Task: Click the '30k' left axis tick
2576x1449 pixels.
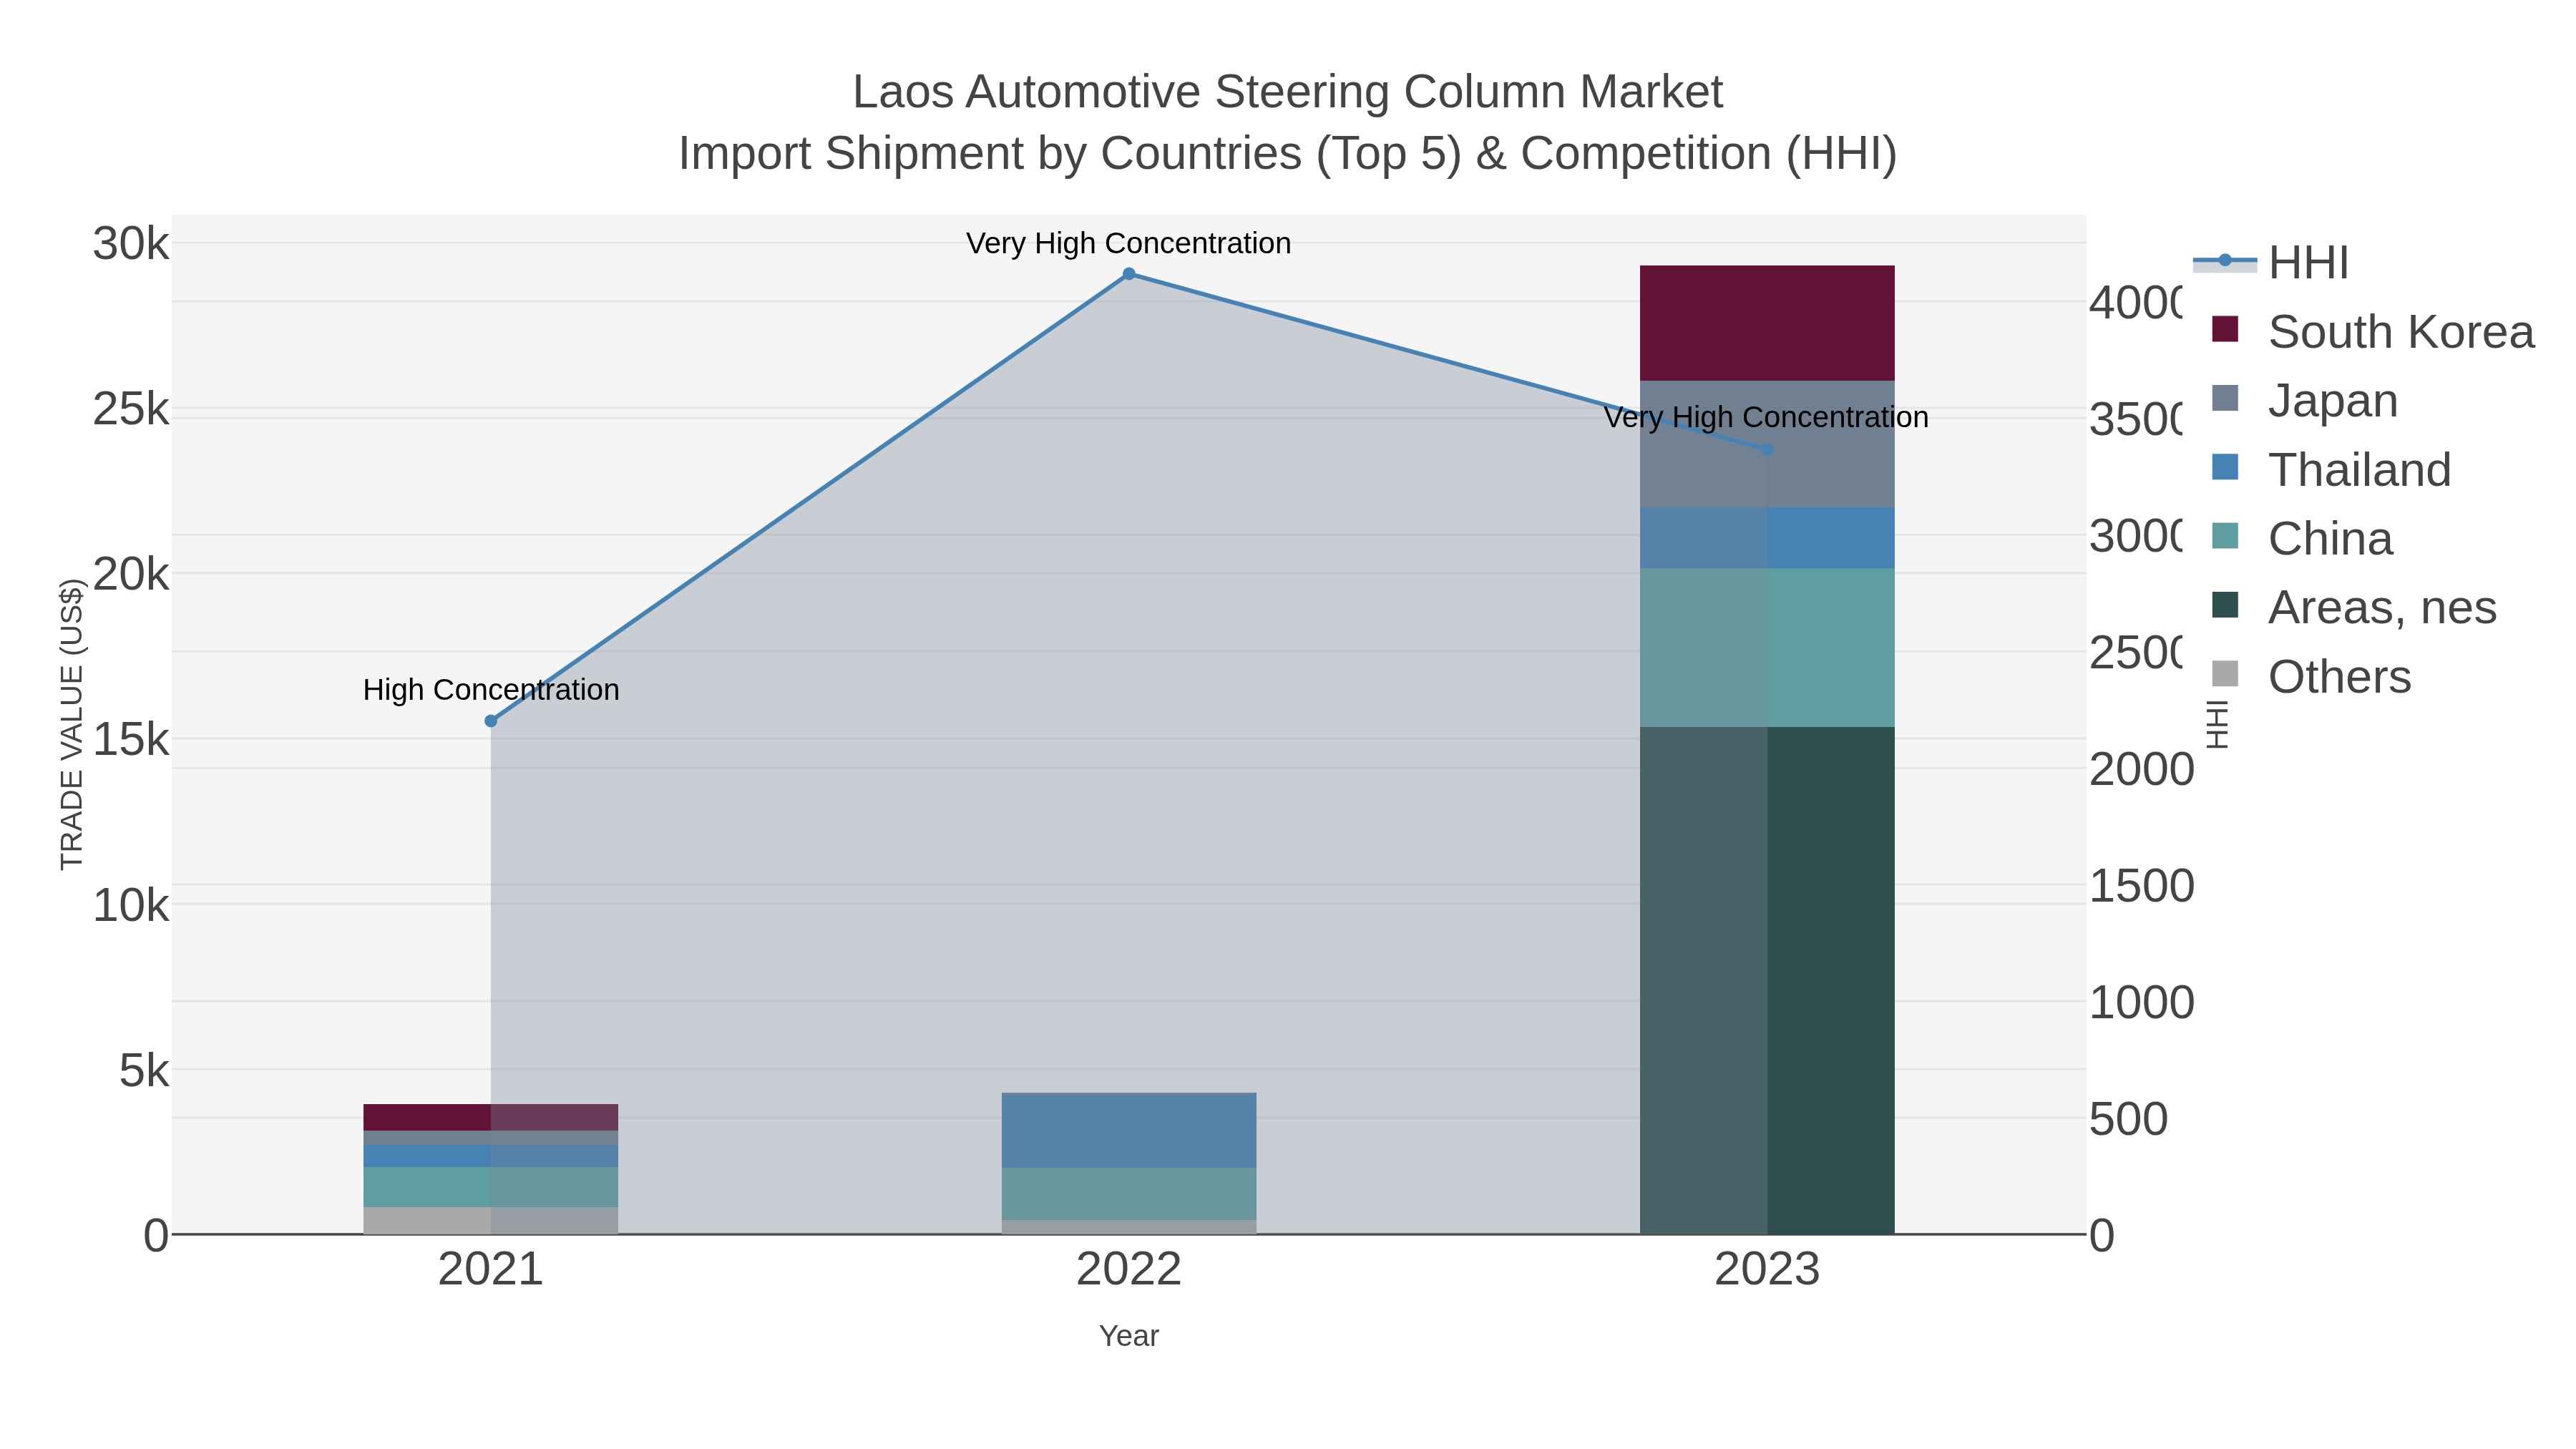Action: tap(131, 244)
